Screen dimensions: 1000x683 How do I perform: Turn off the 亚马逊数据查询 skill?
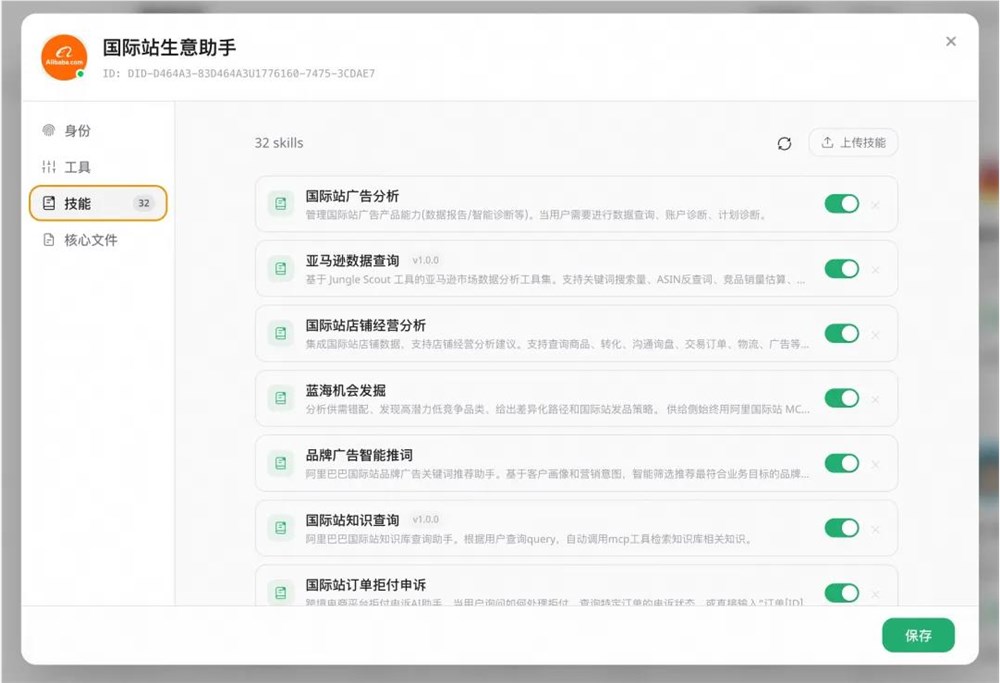(841, 269)
